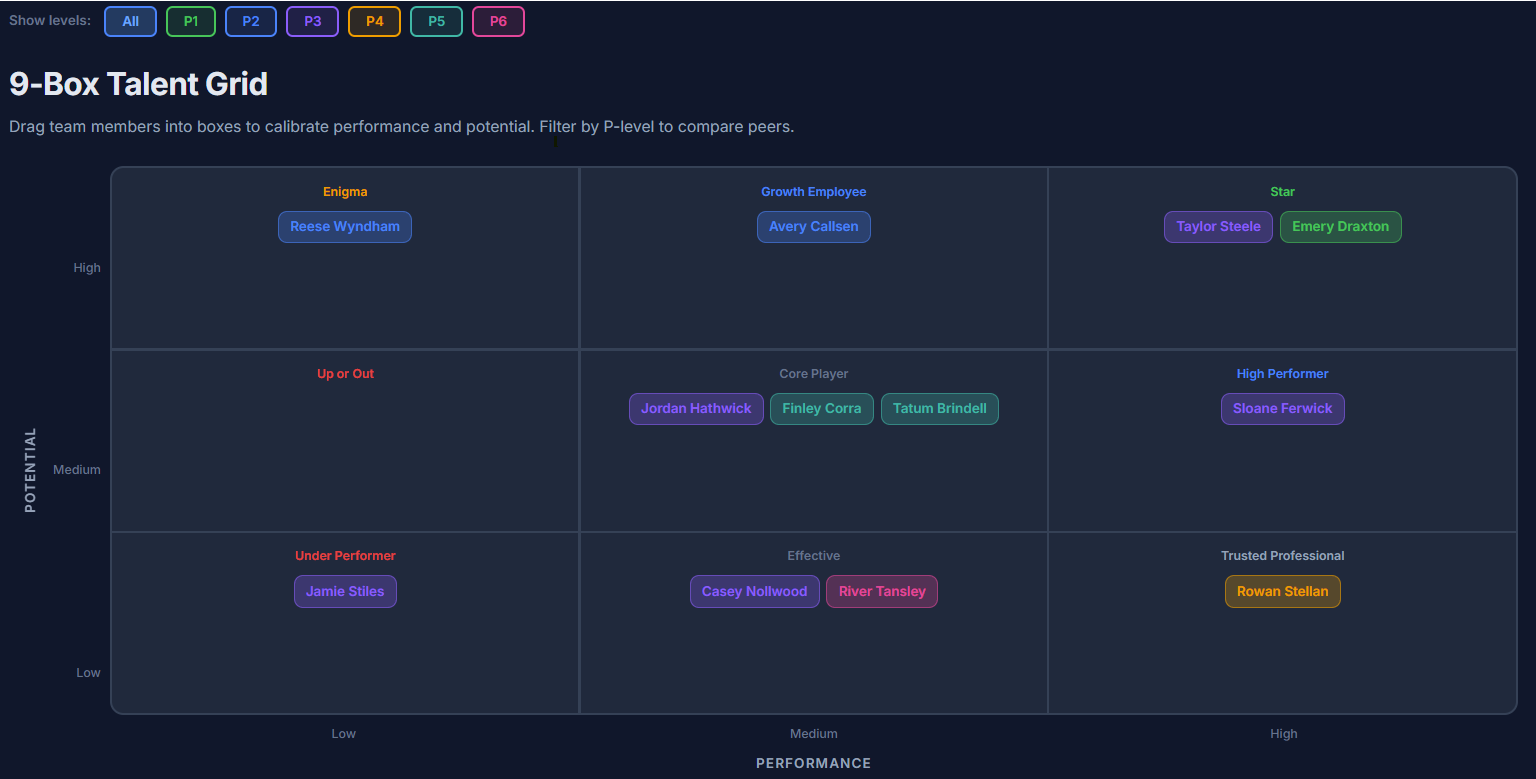This screenshot has width=1536, height=779.
Task: Click the empty Up or Out box
Action: pyautogui.click(x=345, y=460)
